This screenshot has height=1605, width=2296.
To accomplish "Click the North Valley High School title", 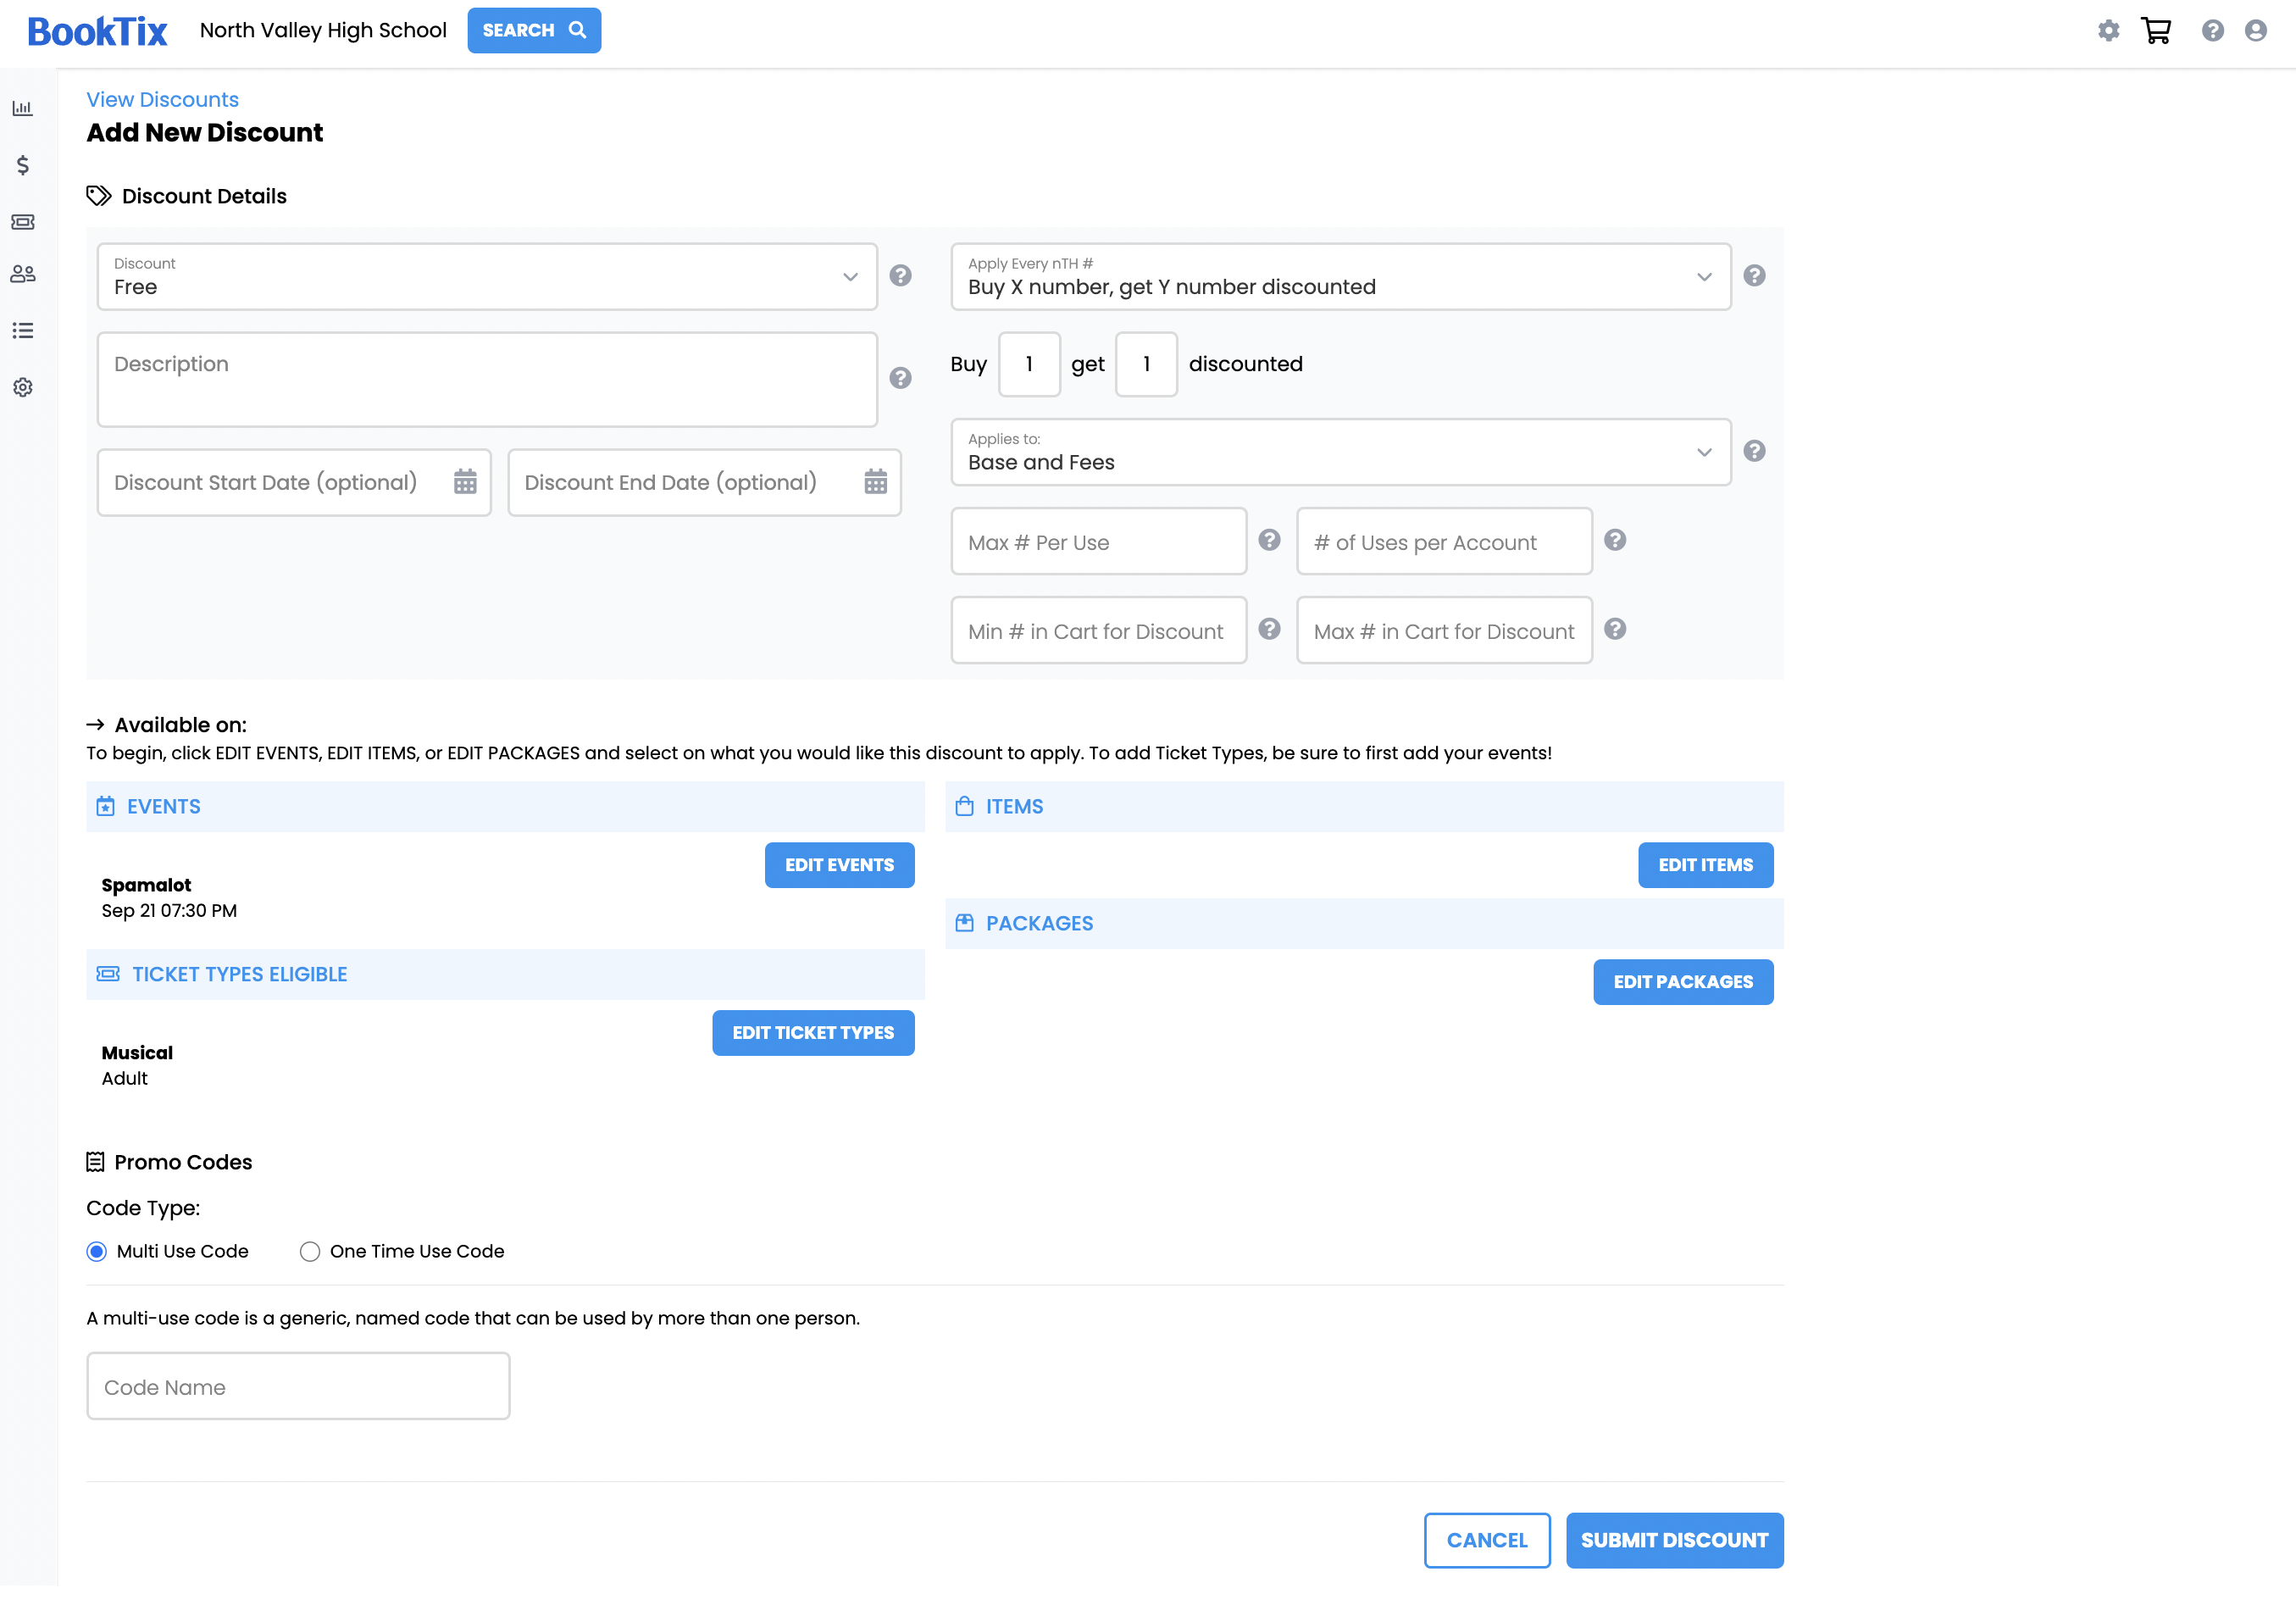I will coord(323,31).
